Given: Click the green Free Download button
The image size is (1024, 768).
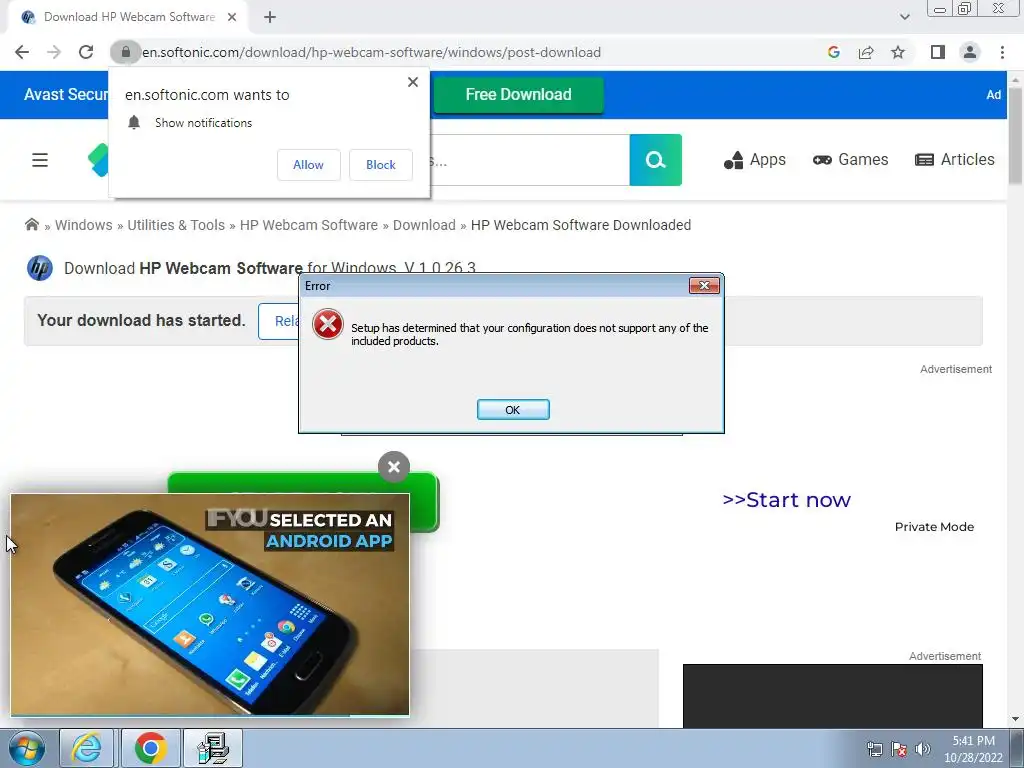Looking at the screenshot, I should (519, 95).
